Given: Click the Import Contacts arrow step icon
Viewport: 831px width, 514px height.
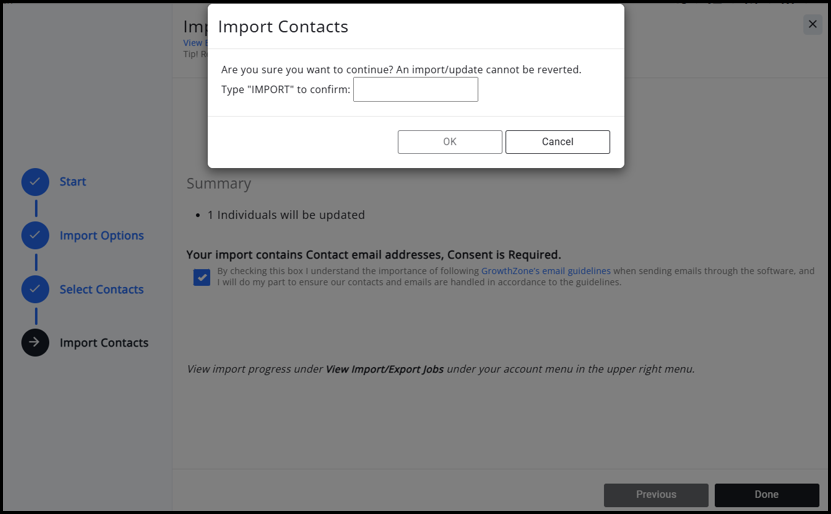Looking at the screenshot, I should 35,342.
